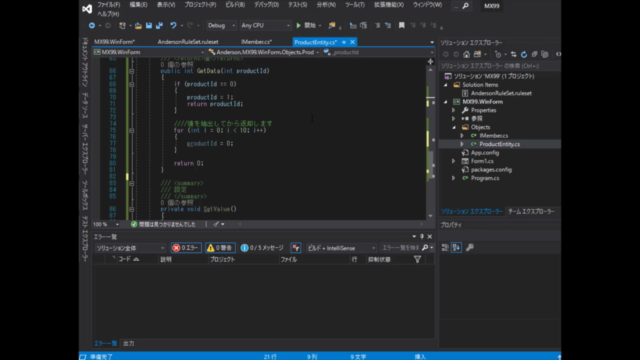Click the Alphabetical sort icon in the Properties panel
The width and height of the screenshot is (640, 360).
click(456, 247)
